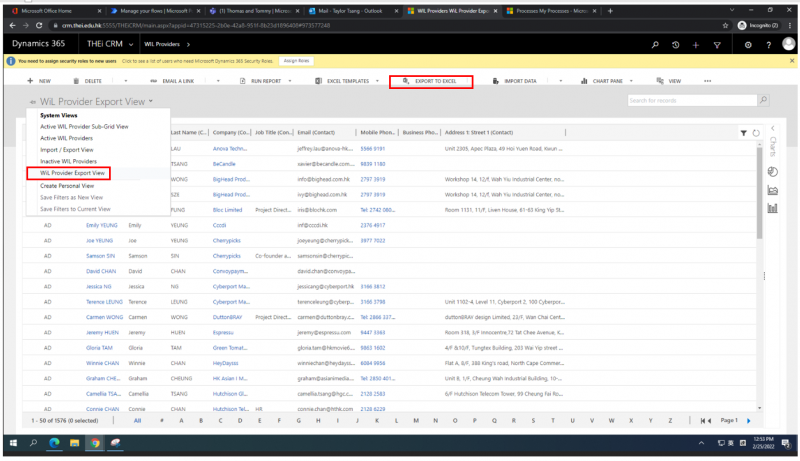This screenshot has width=800, height=461.
Task: Sort by Email (Contact) column header
Action: click(x=316, y=133)
